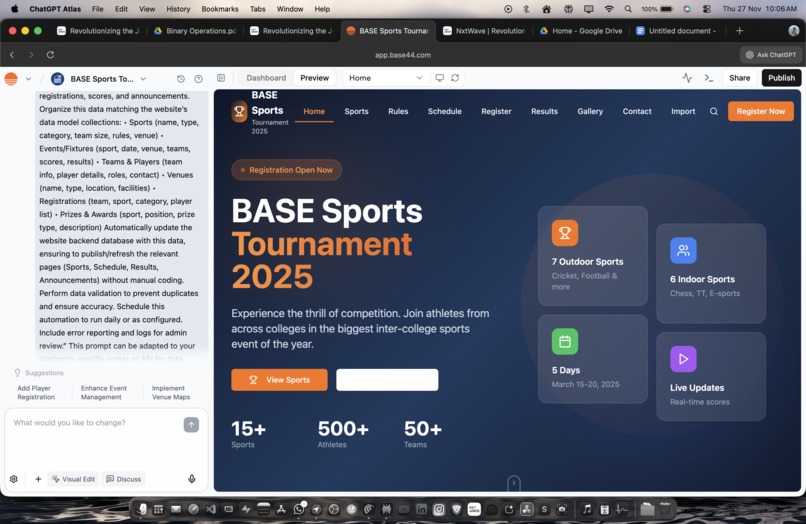Click the send arrow button in chat
Image resolution: width=806 pixels, height=524 pixels.
click(191, 424)
